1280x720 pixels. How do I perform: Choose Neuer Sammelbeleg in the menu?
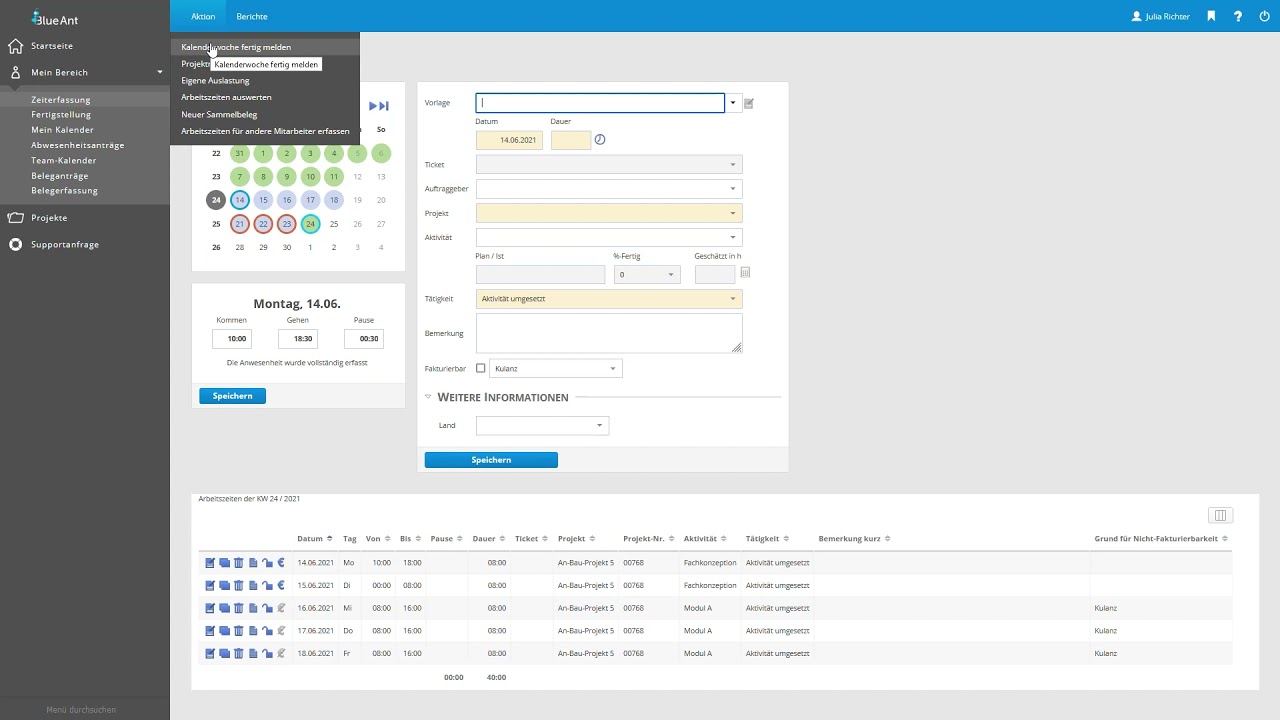[x=219, y=114]
